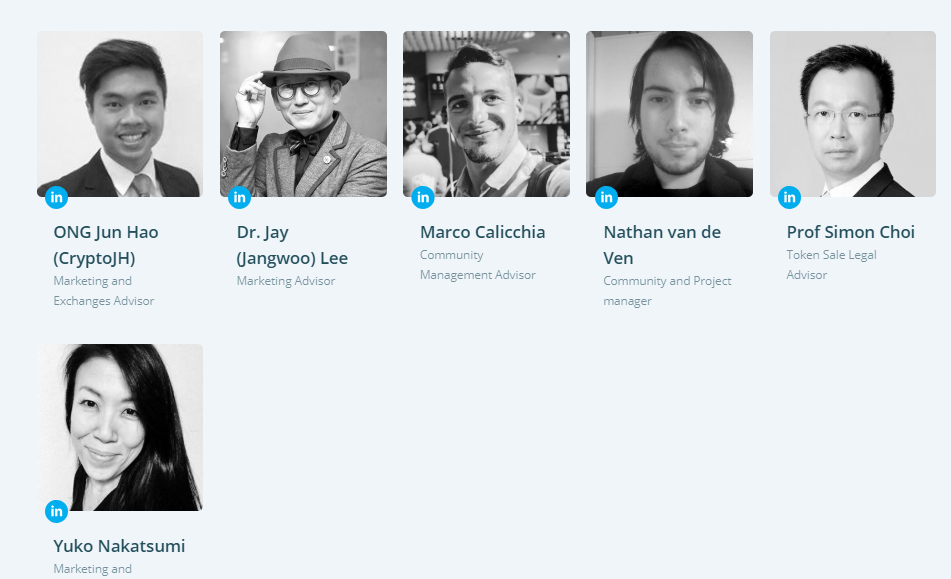Click the name Dr. Jay (Jangwoo) Lee
The image size is (951, 579).
coord(292,245)
